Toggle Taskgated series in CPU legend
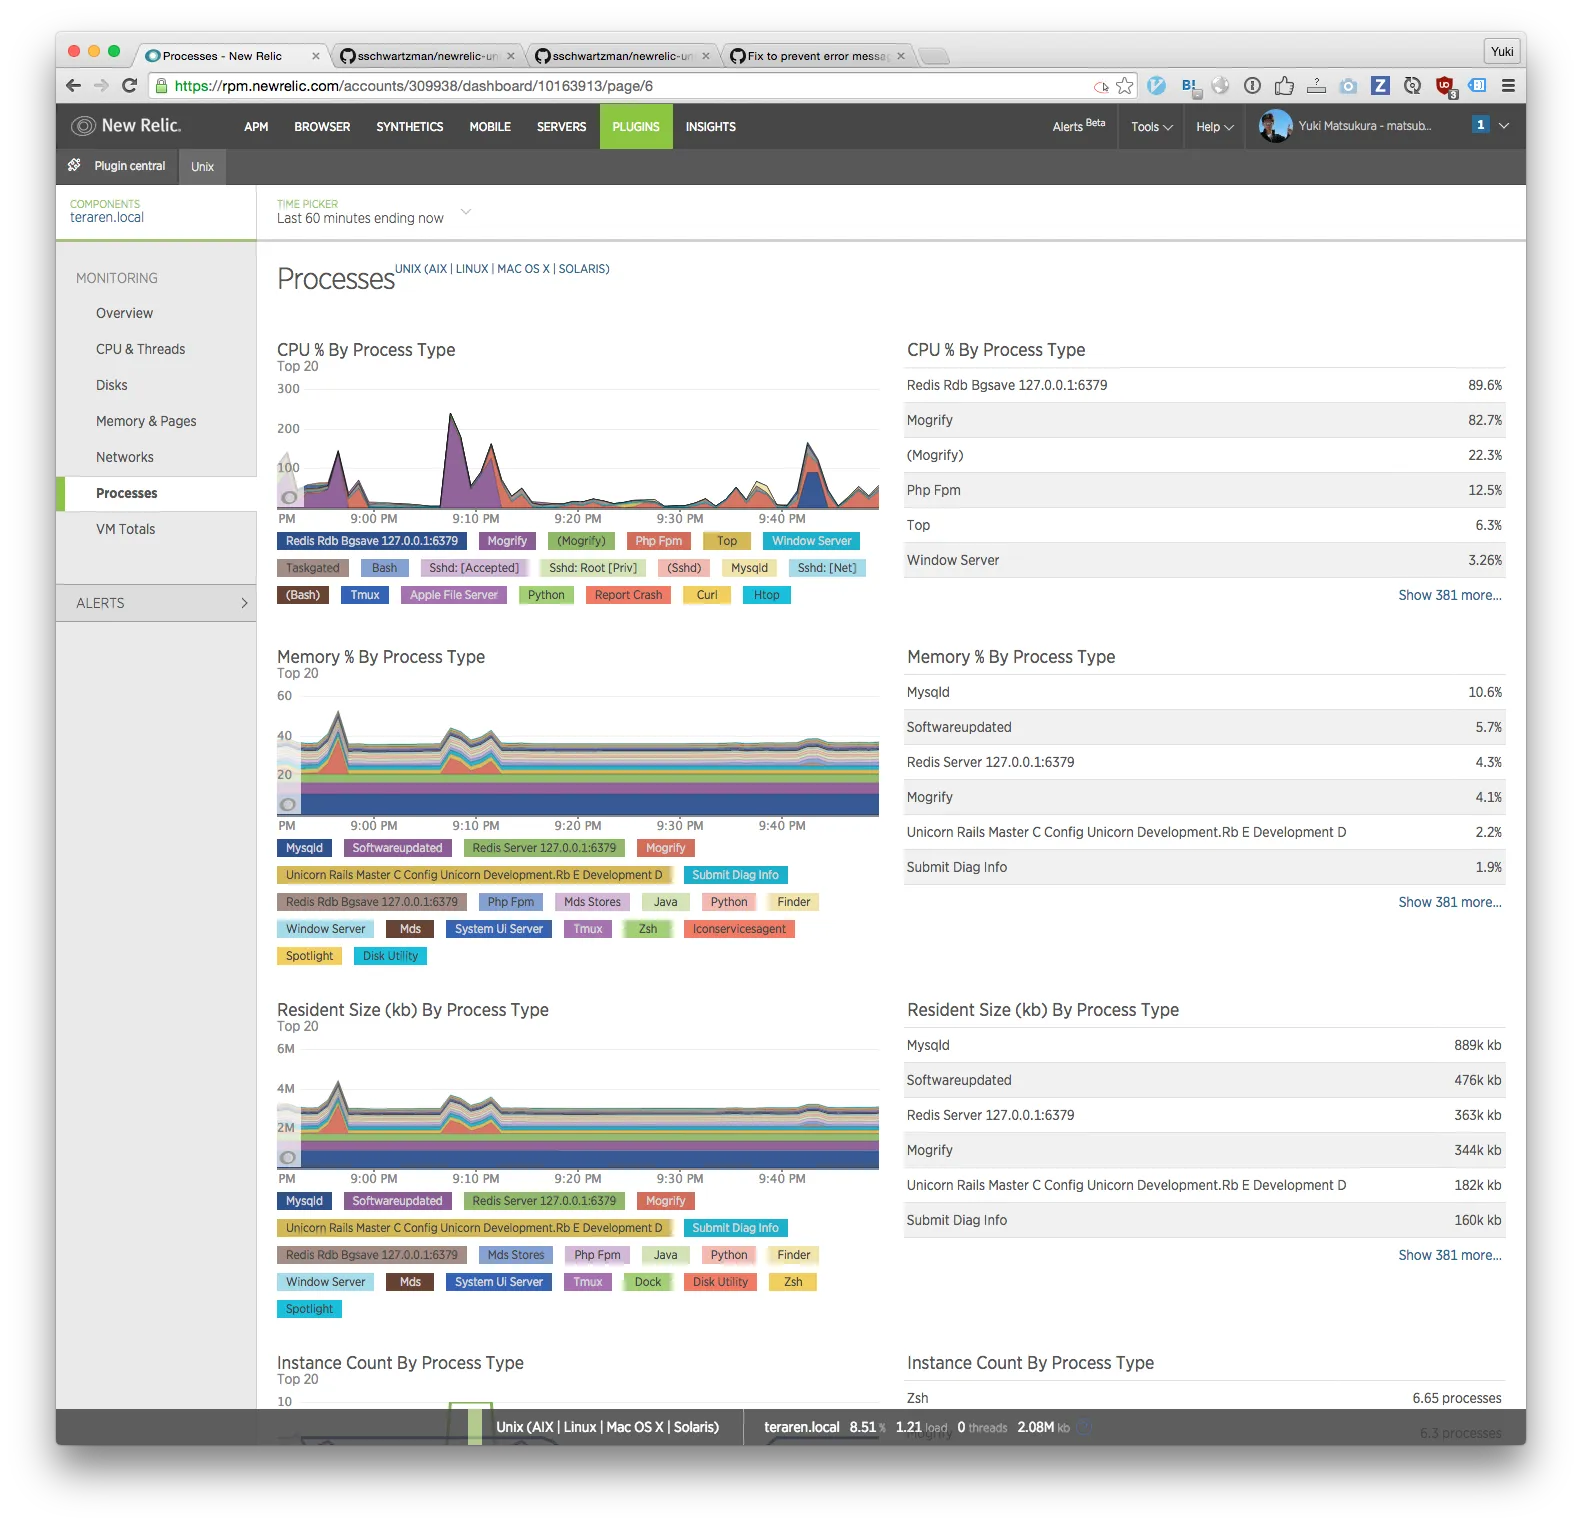Image resolution: width=1582 pixels, height=1525 pixels. 313,568
